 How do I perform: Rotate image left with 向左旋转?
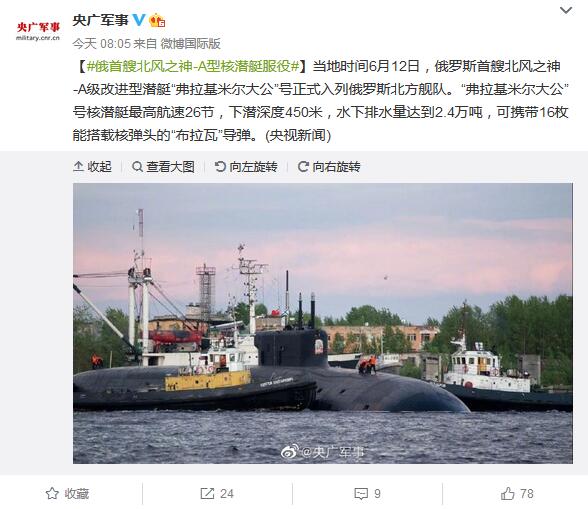point(246,167)
